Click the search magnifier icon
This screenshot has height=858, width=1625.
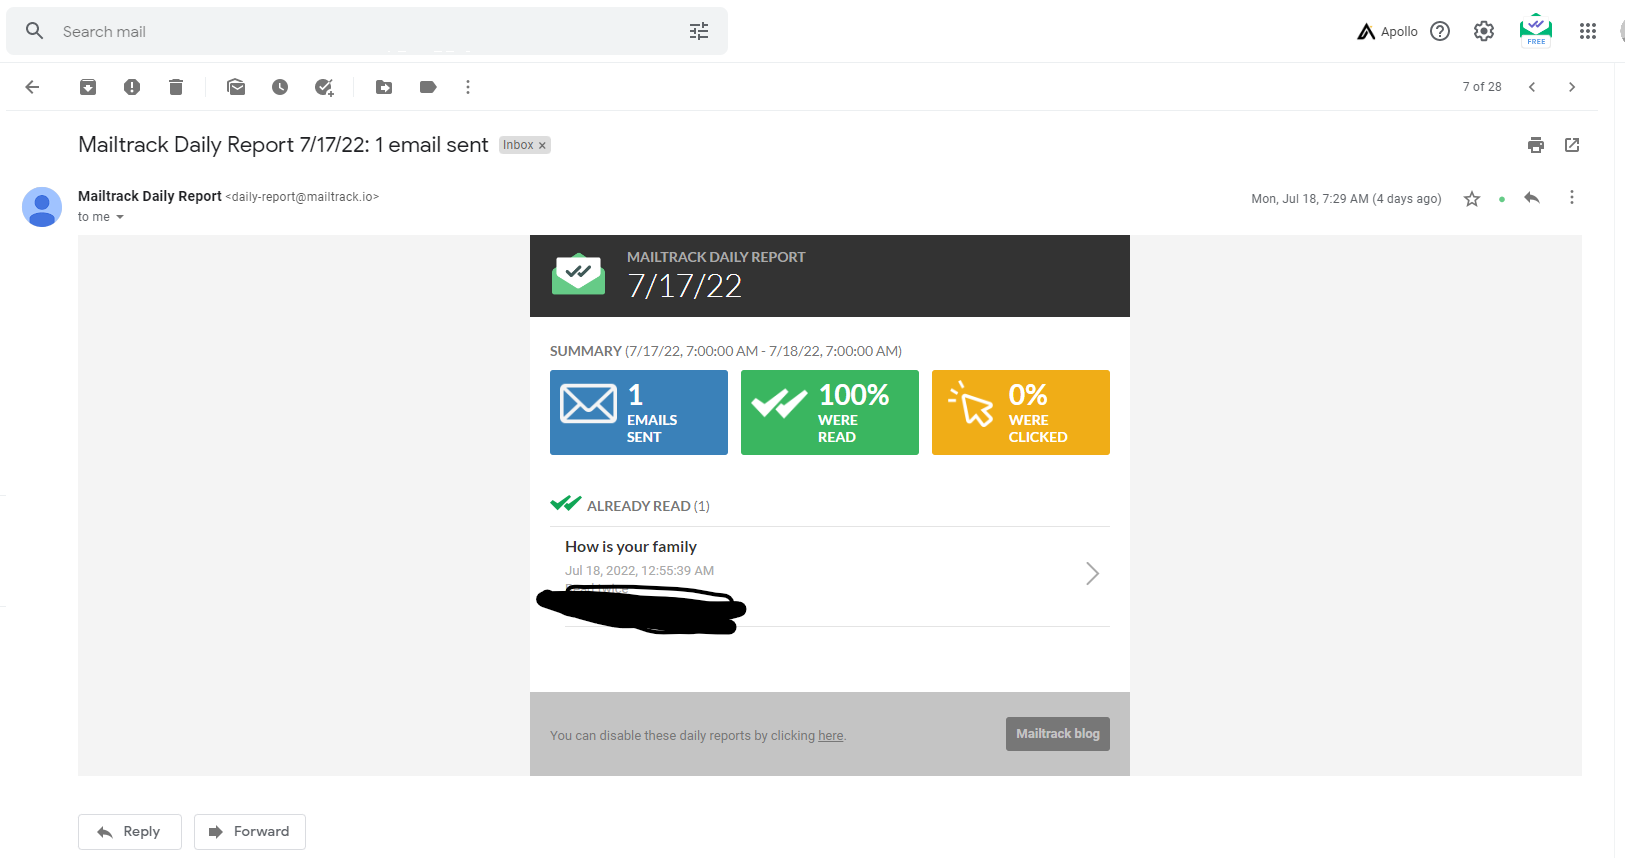click(34, 31)
